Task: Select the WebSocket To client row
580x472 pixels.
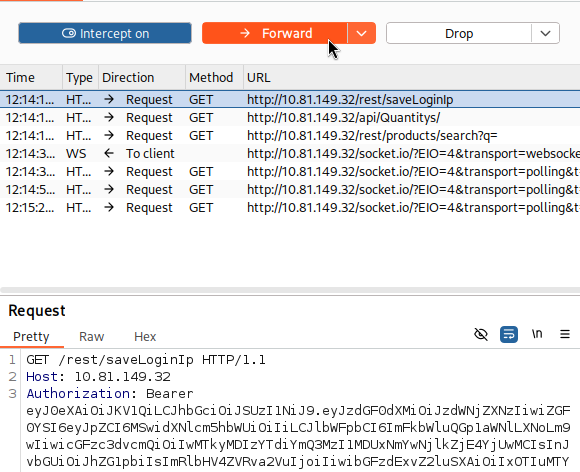Action: click(290, 154)
